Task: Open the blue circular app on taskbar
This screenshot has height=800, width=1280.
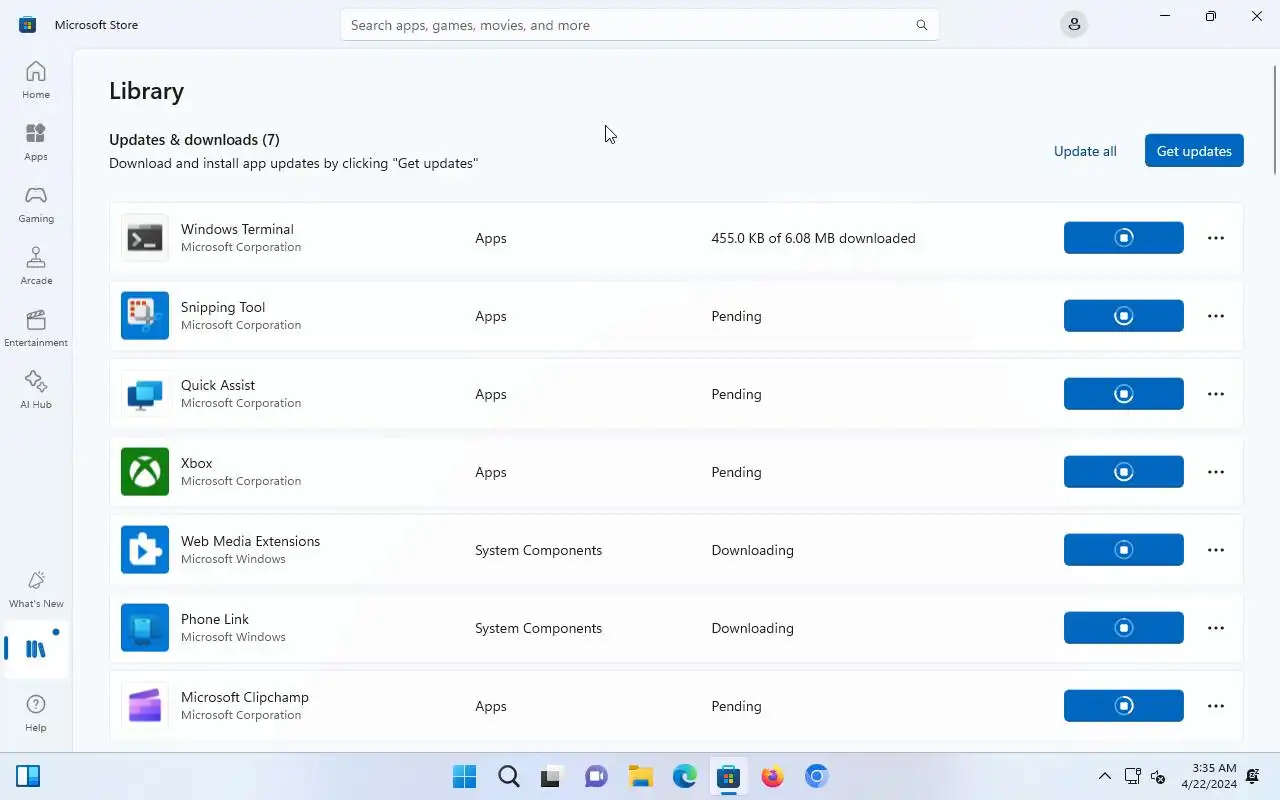Action: coord(816,776)
